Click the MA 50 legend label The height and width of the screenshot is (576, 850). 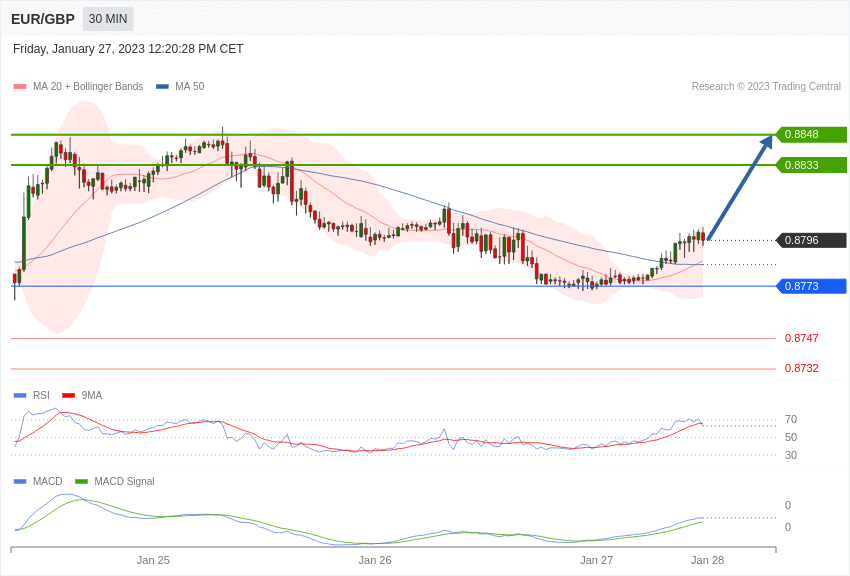click(190, 87)
